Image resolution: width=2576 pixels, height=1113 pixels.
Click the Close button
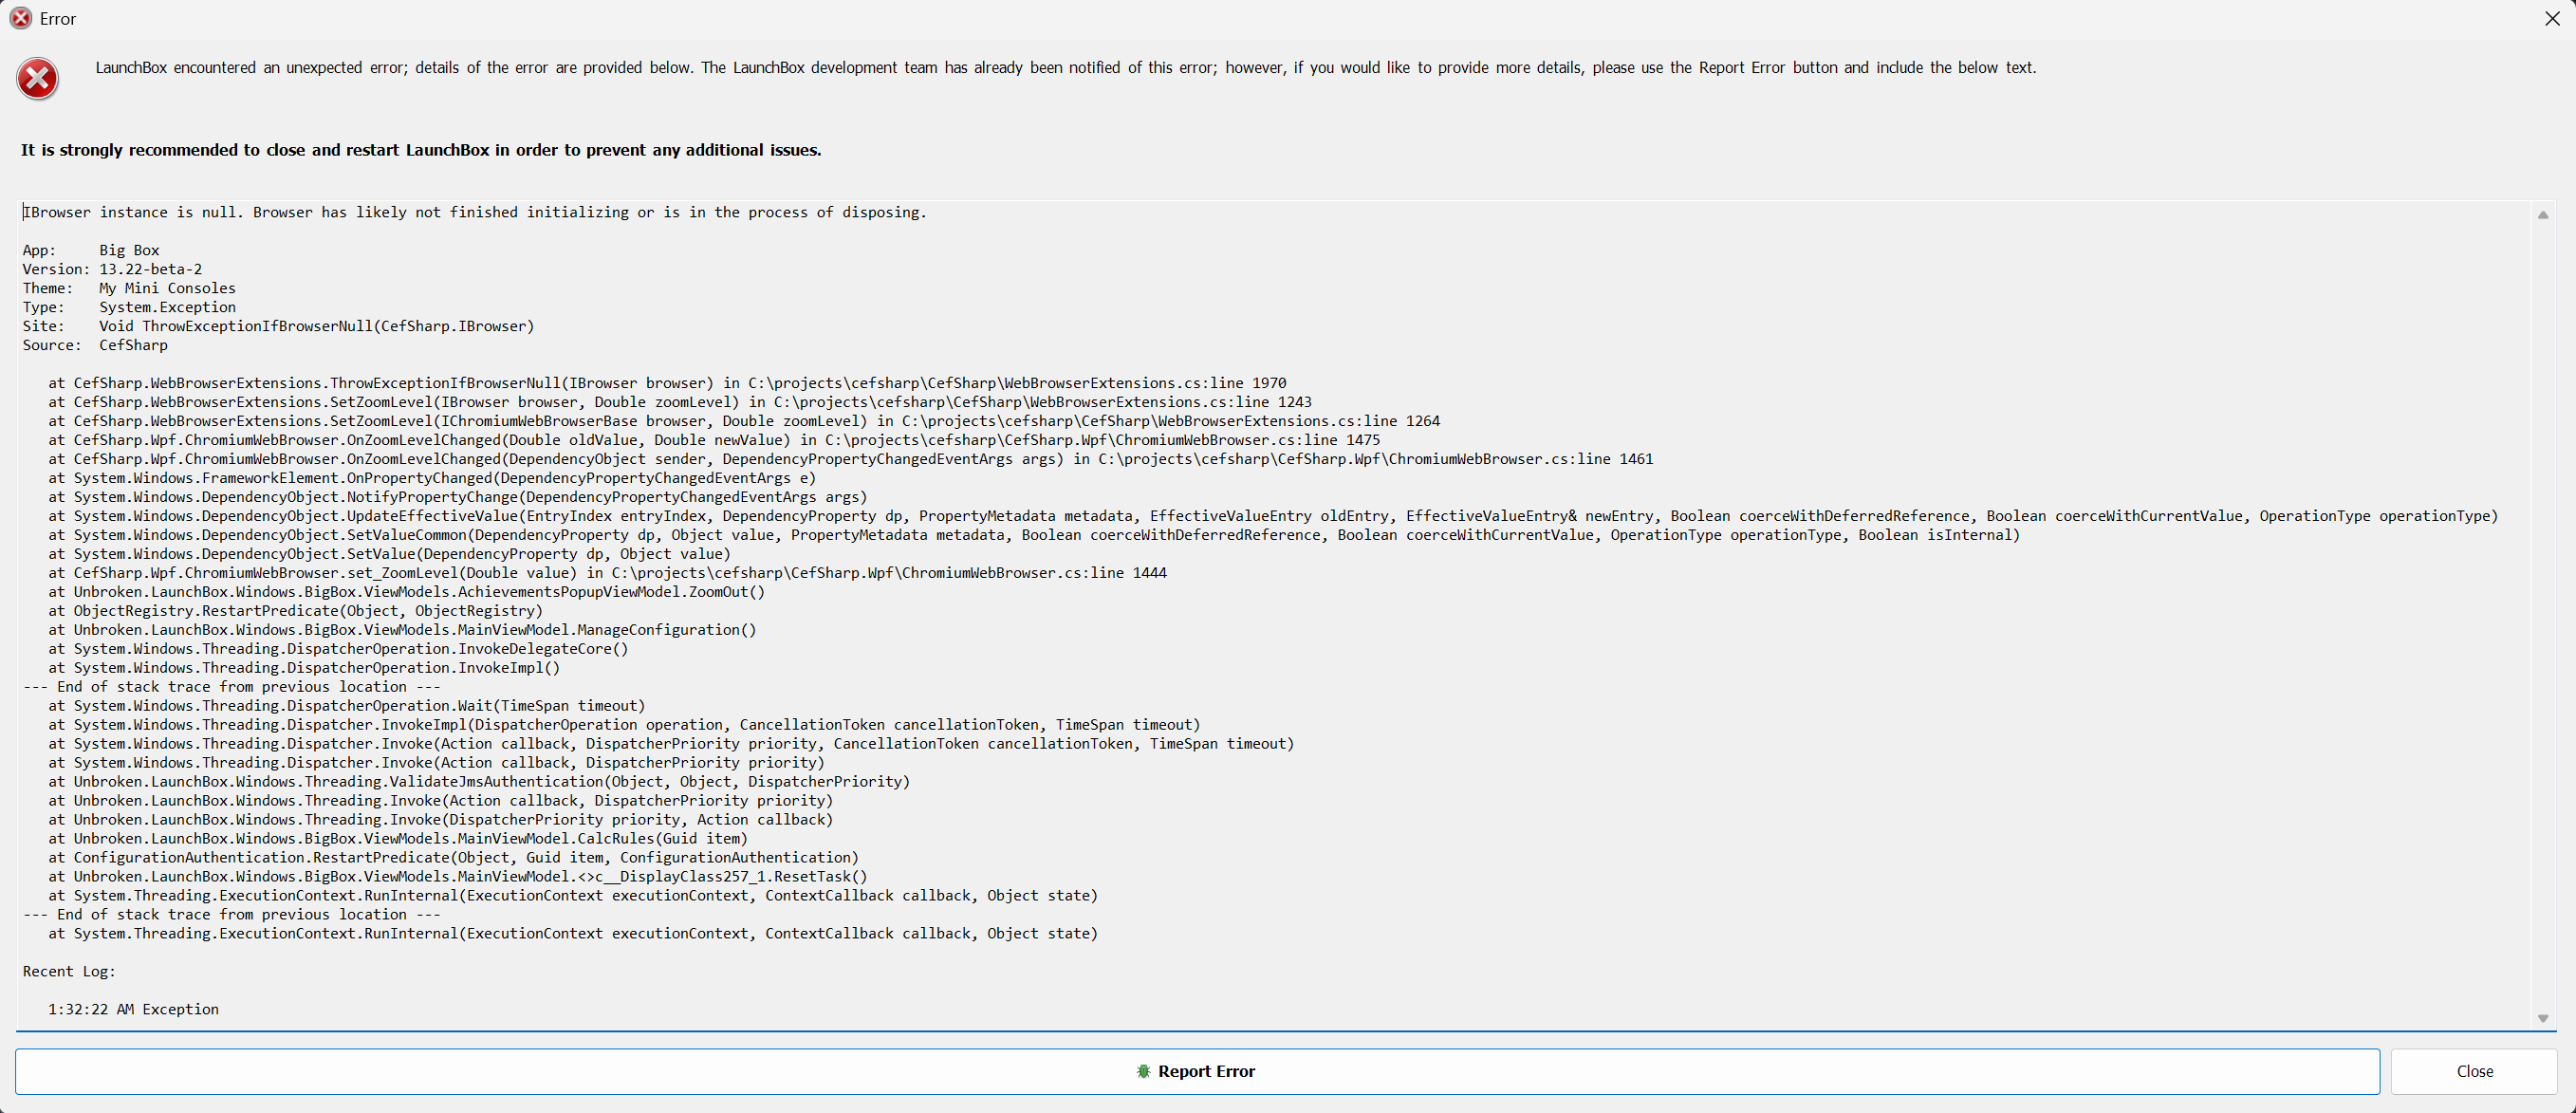(2474, 1071)
